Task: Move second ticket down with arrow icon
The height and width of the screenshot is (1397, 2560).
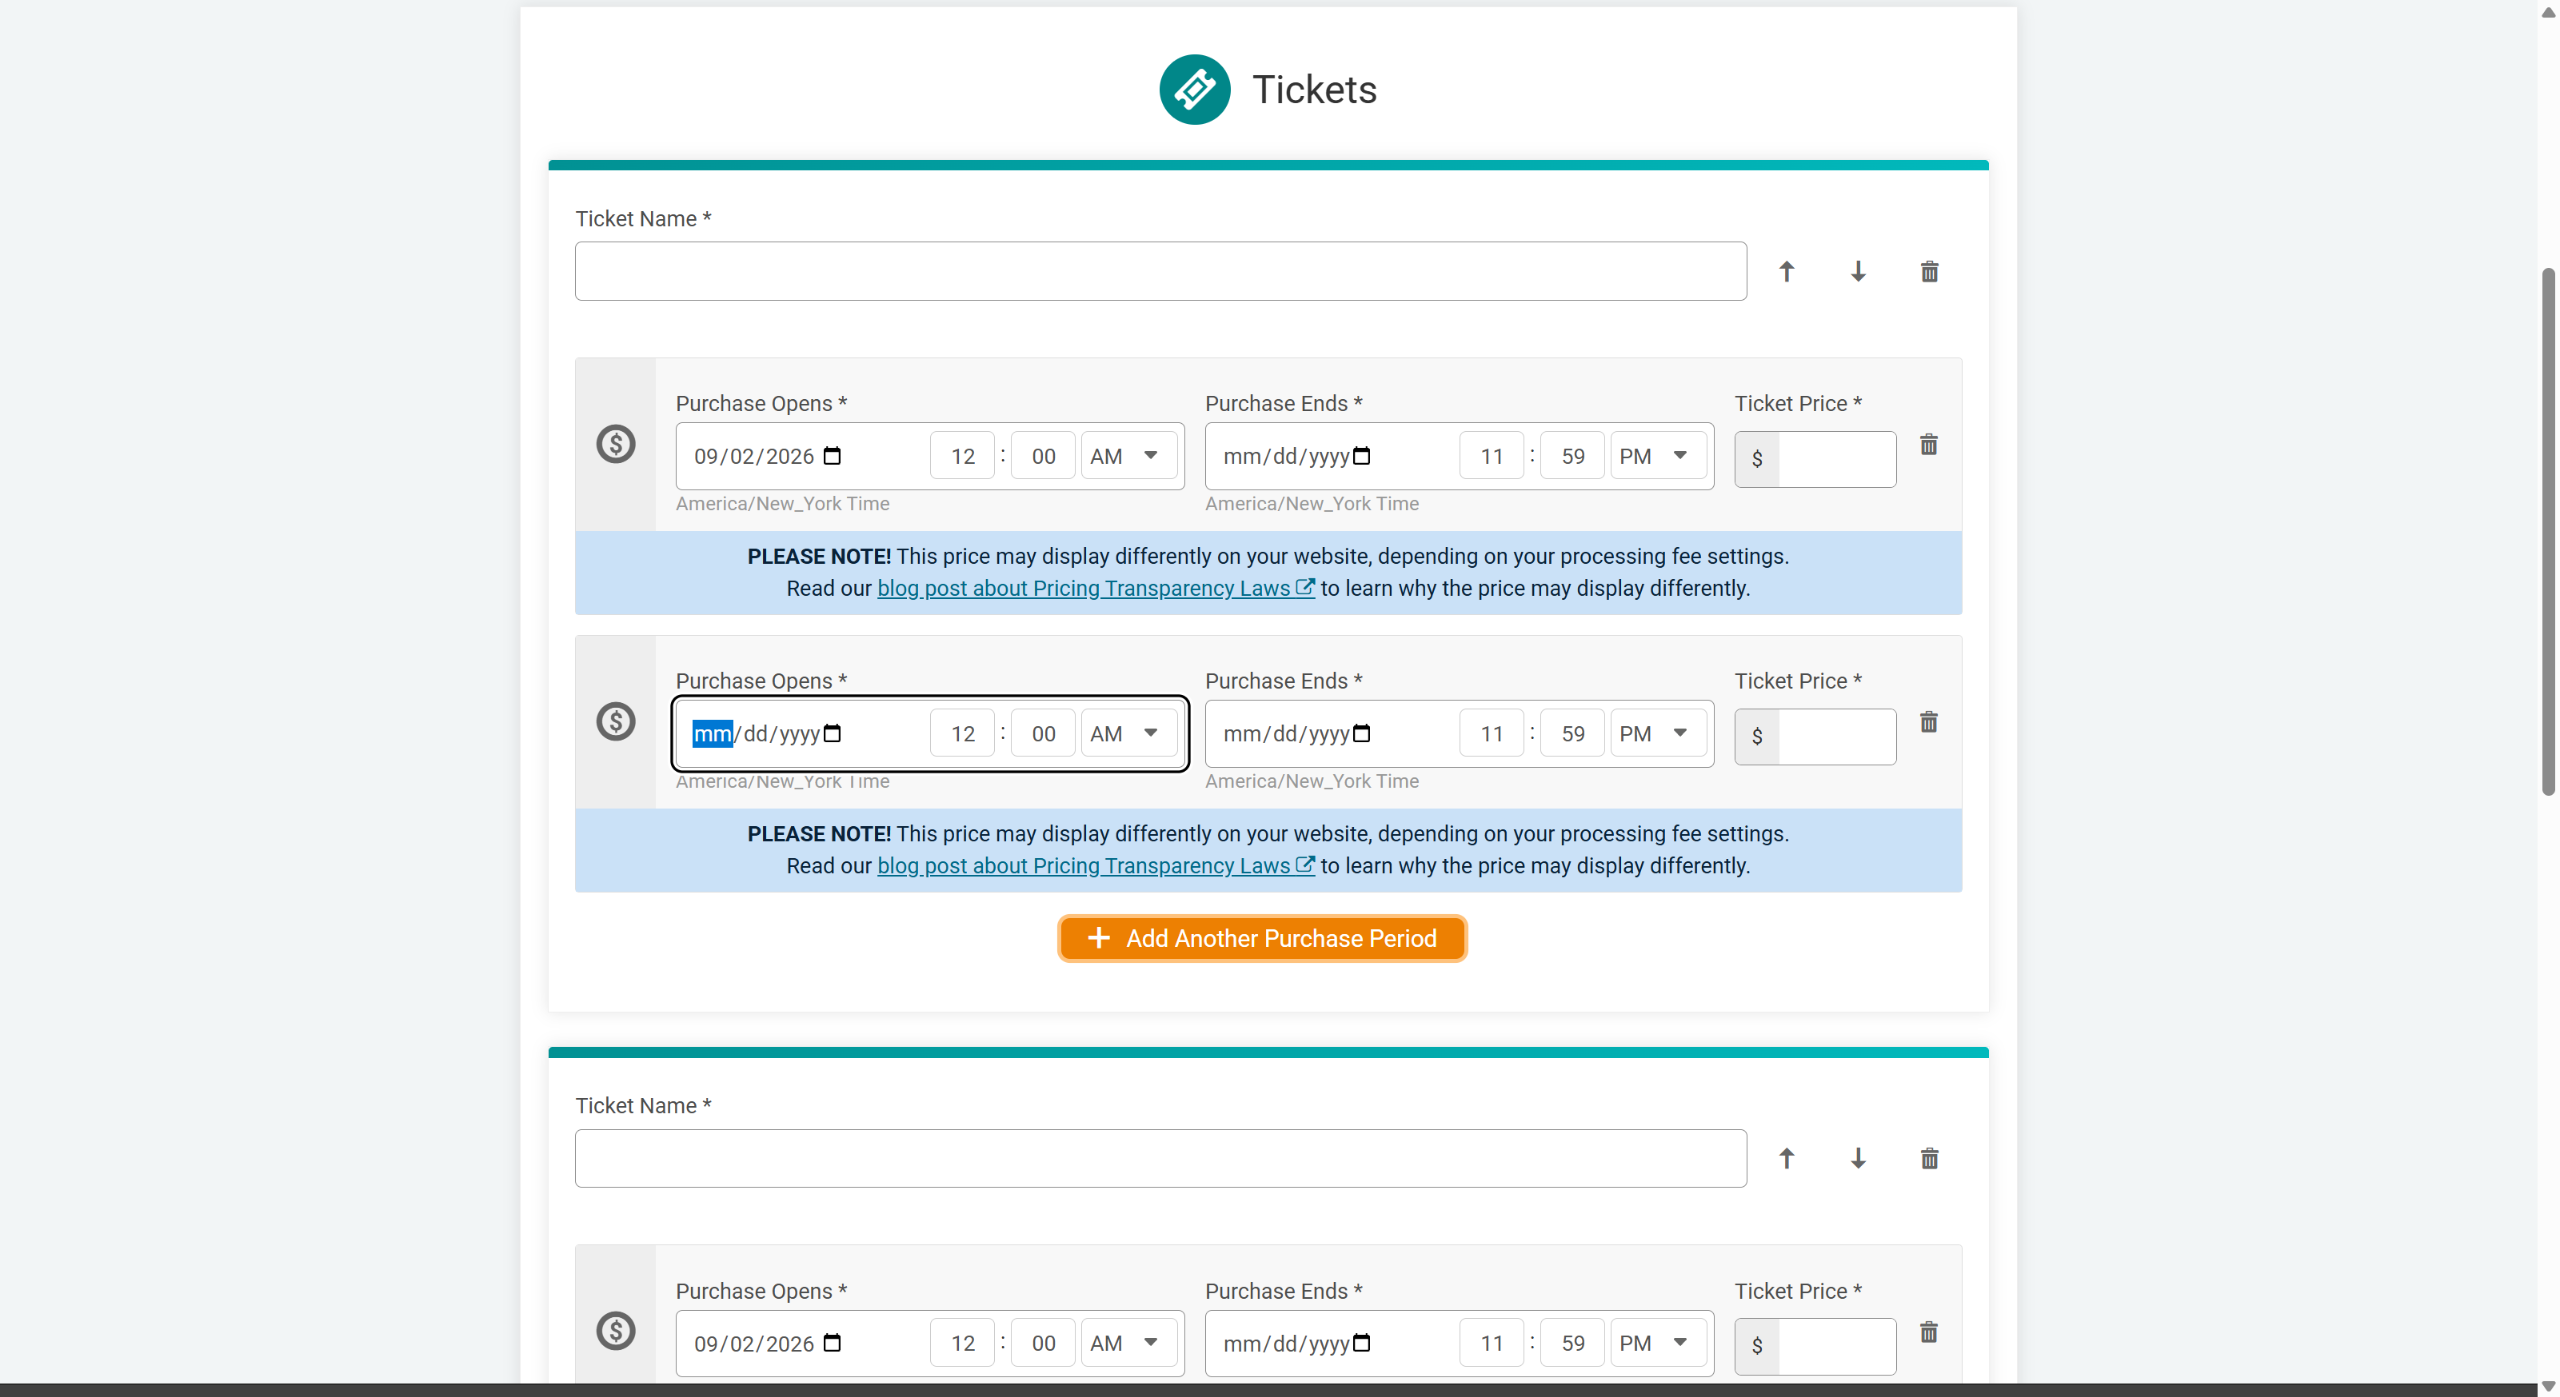Action: (1858, 1158)
